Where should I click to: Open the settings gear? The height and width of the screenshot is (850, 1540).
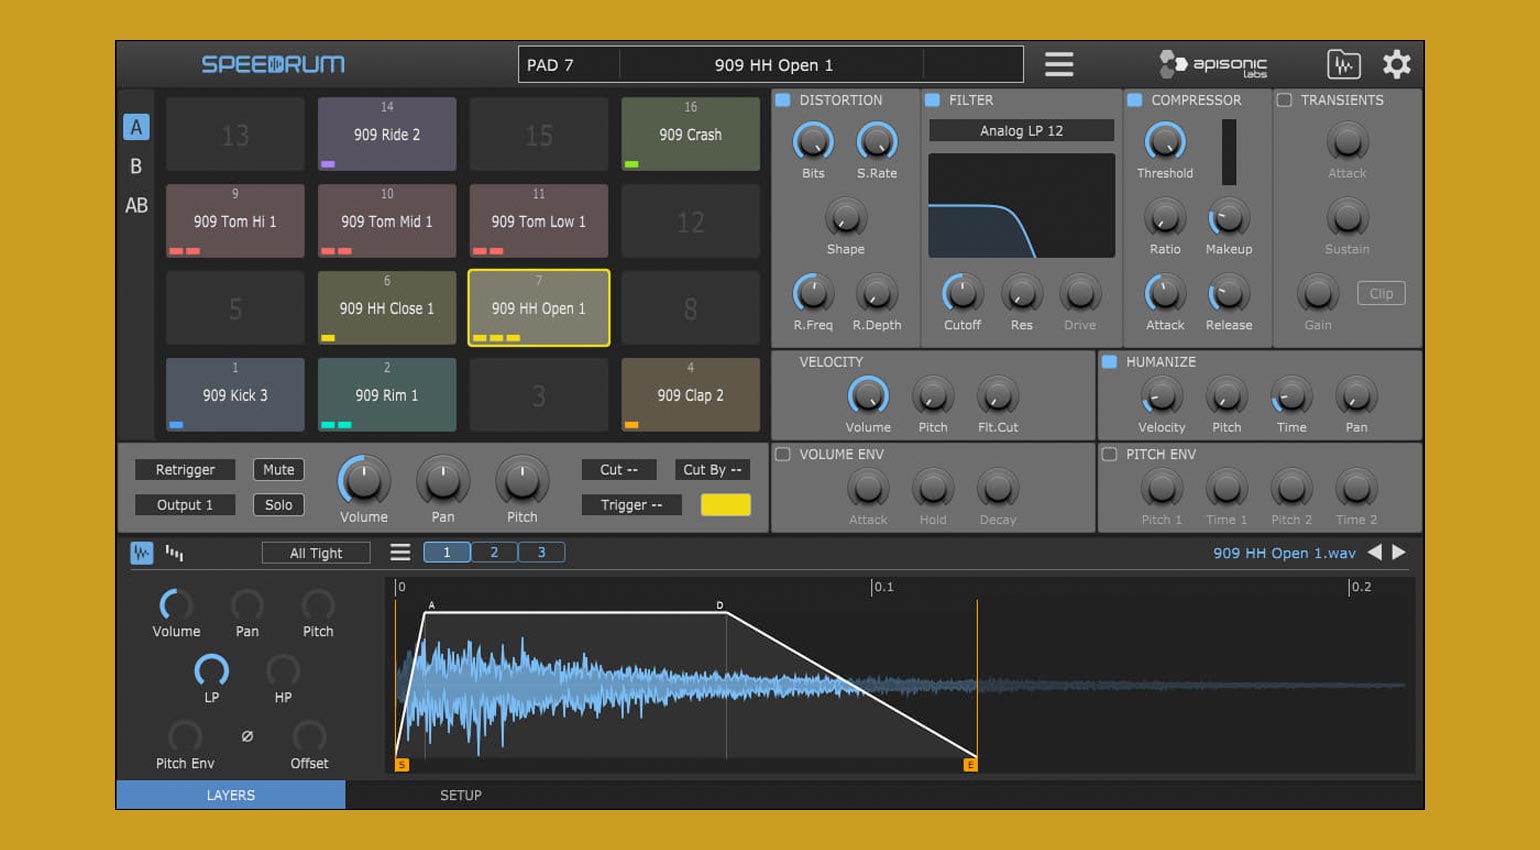coord(1396,65)
